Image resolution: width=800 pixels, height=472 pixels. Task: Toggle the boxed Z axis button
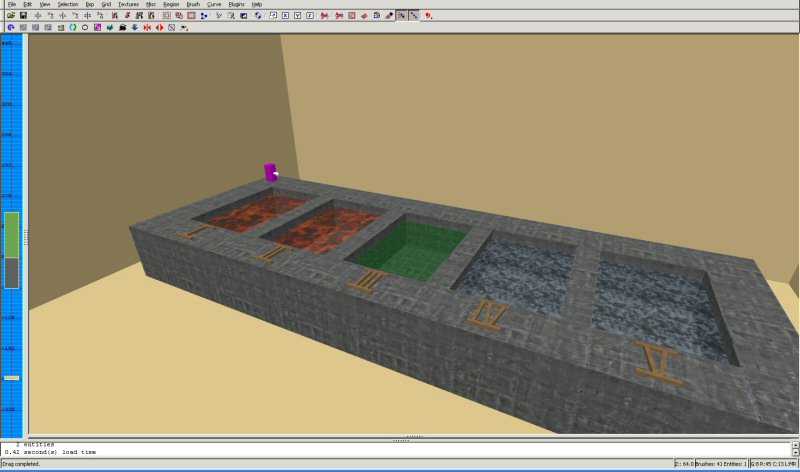pyautogui.click(x=310, y=16)
